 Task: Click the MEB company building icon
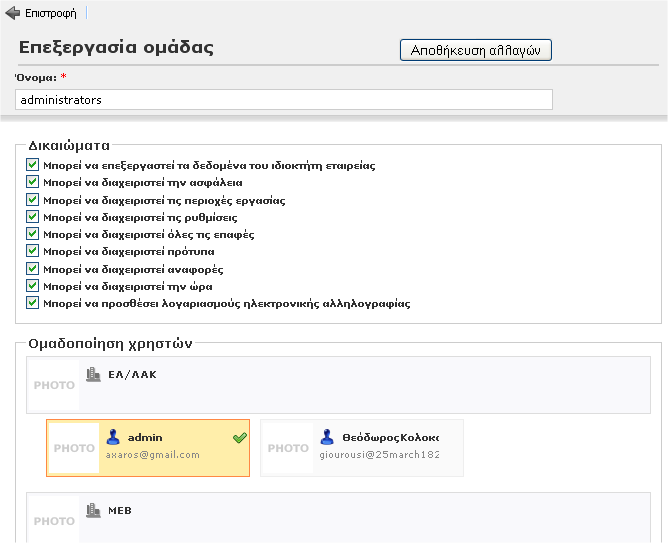click(x=93, y=510)
